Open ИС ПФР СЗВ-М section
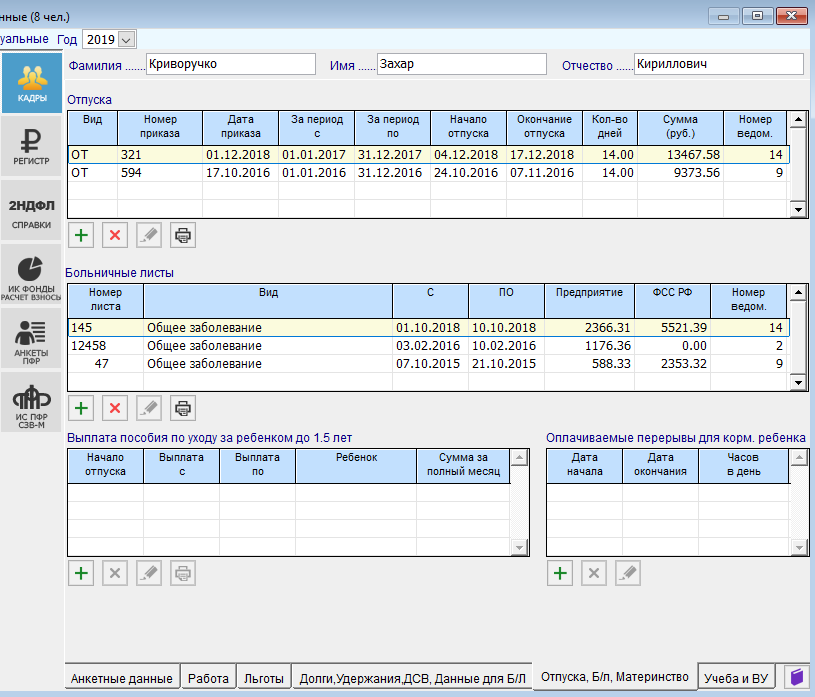 [31, 402]
